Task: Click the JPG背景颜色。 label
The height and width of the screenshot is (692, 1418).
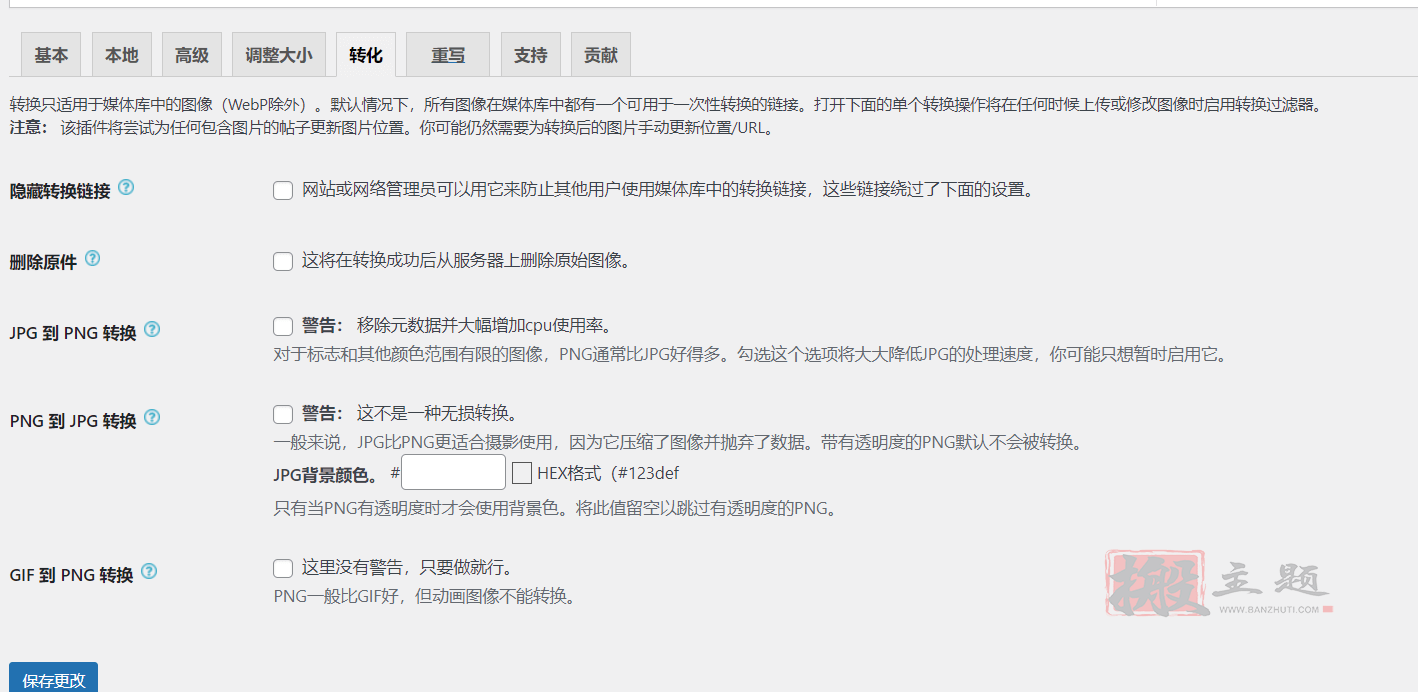Action: click(x=325, y=474)
